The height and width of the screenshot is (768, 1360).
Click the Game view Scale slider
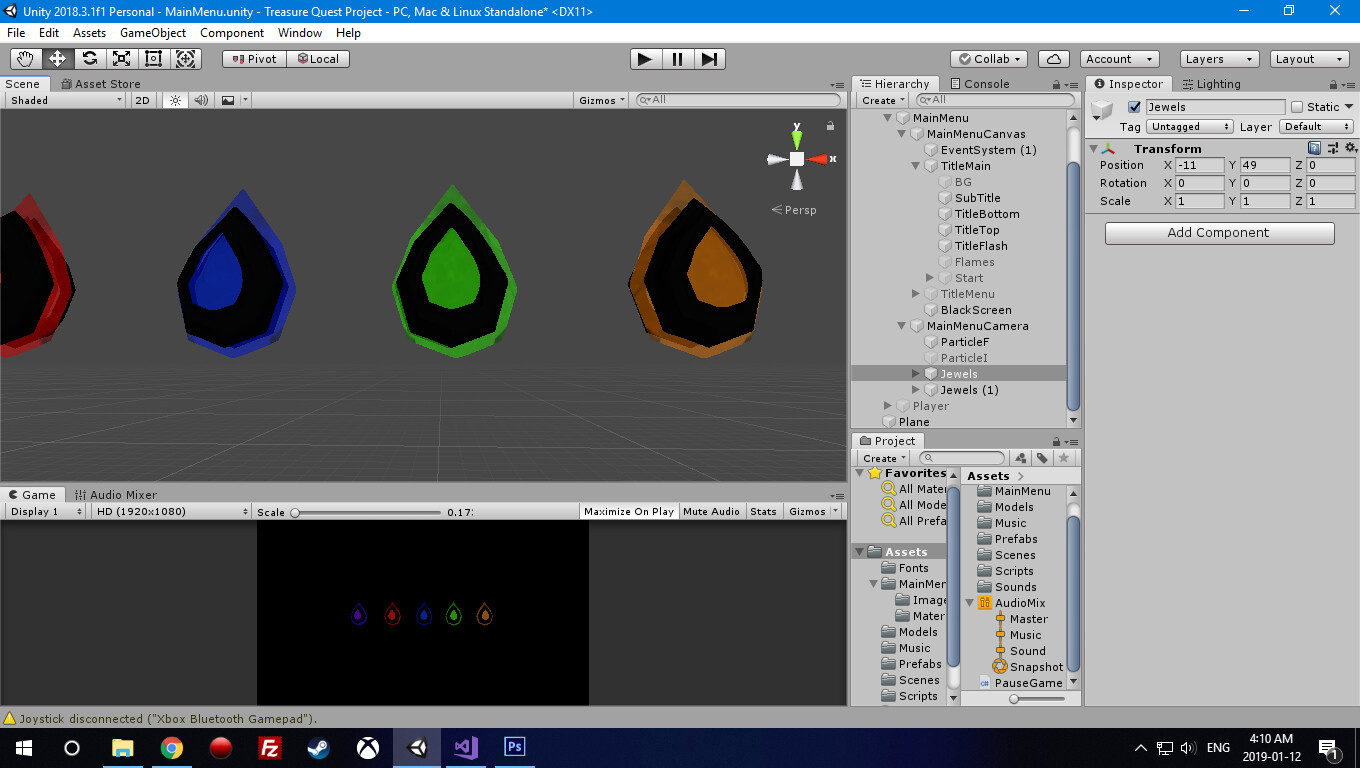[x=366, y=512]
